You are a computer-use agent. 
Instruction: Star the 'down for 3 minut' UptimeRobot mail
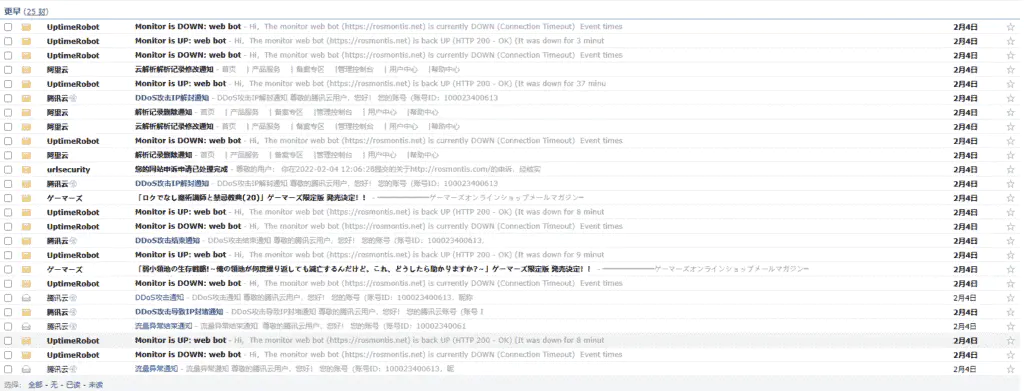pyautogui.click(x=1010, y=41)
